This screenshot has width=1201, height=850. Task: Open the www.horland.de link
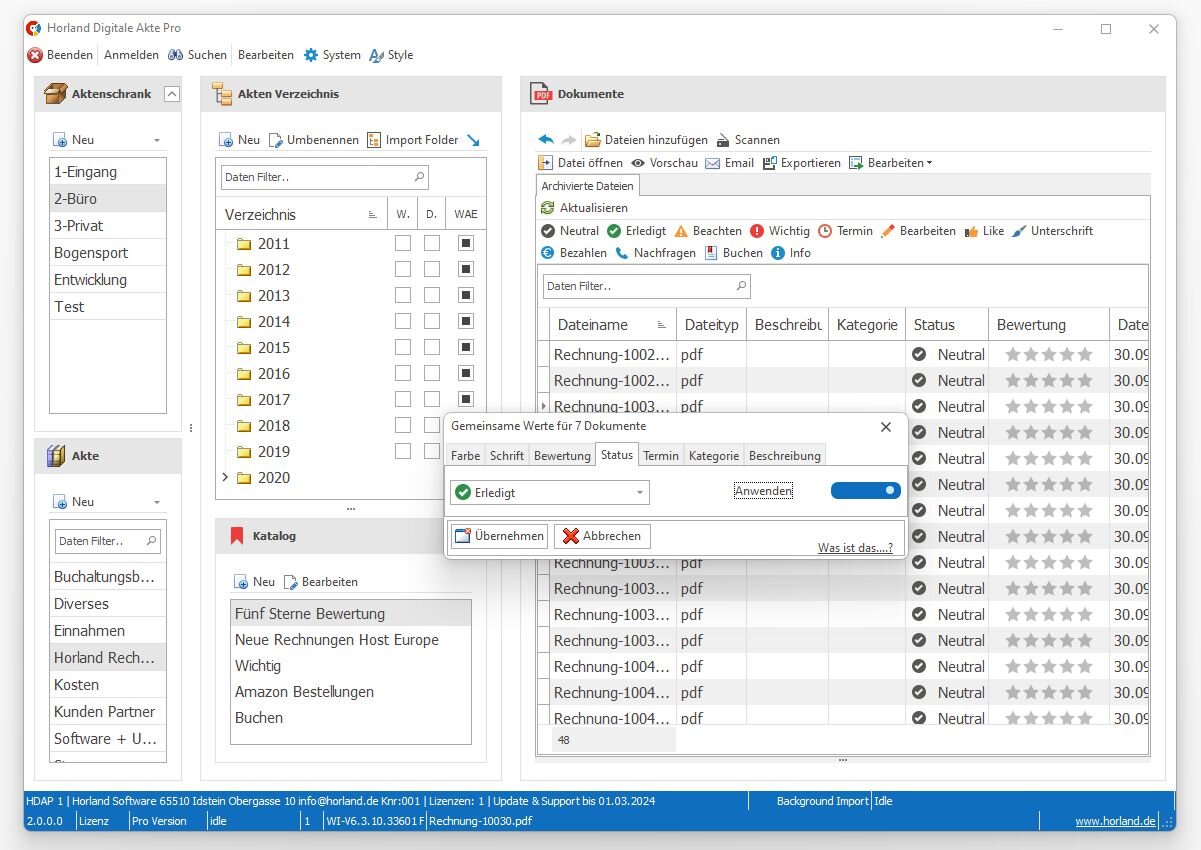1116,821
